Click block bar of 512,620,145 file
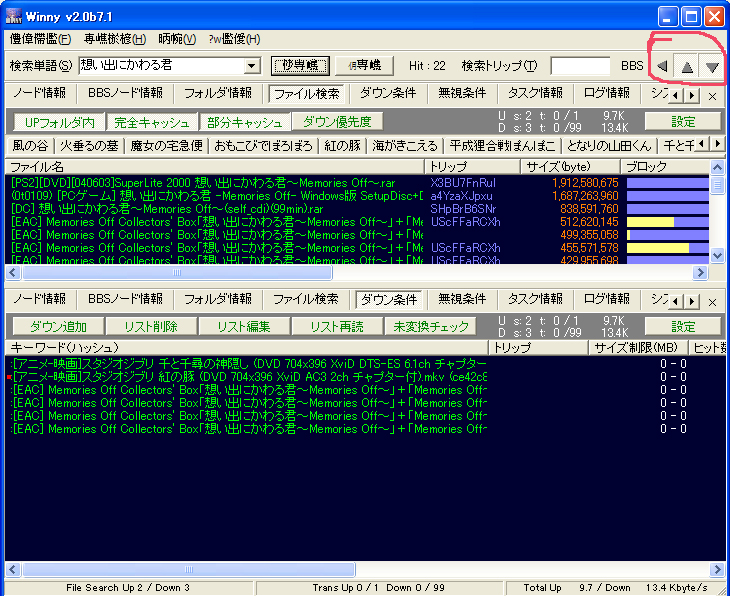Image resolution: width=730 pixels, height=596 pixels. click(668, 222)
